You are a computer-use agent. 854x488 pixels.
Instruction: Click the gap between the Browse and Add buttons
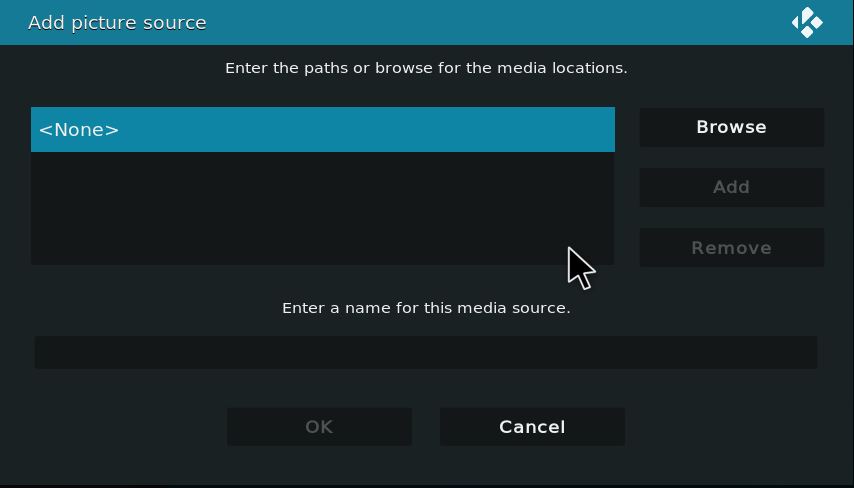[x=731, y=157]
